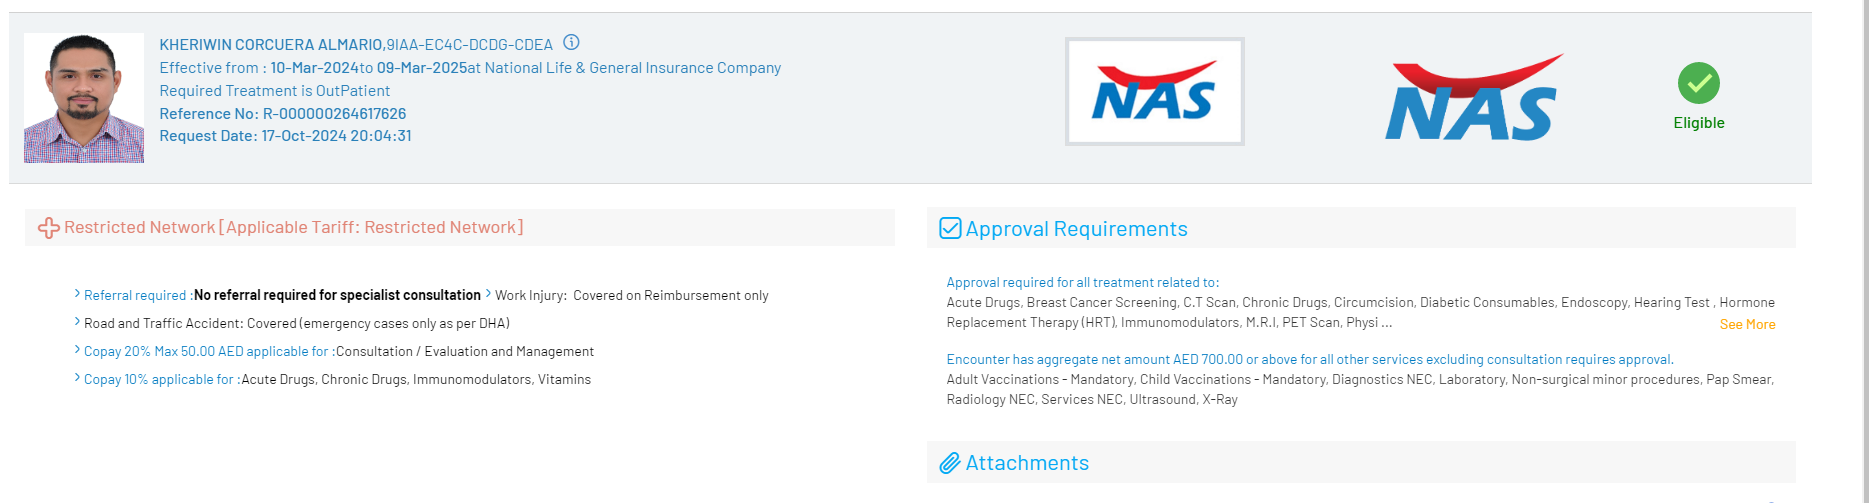Expand the Copay 20% chevron
Image resolution: width=1869 pixels, height=503 pixels.
coord(77,350)
